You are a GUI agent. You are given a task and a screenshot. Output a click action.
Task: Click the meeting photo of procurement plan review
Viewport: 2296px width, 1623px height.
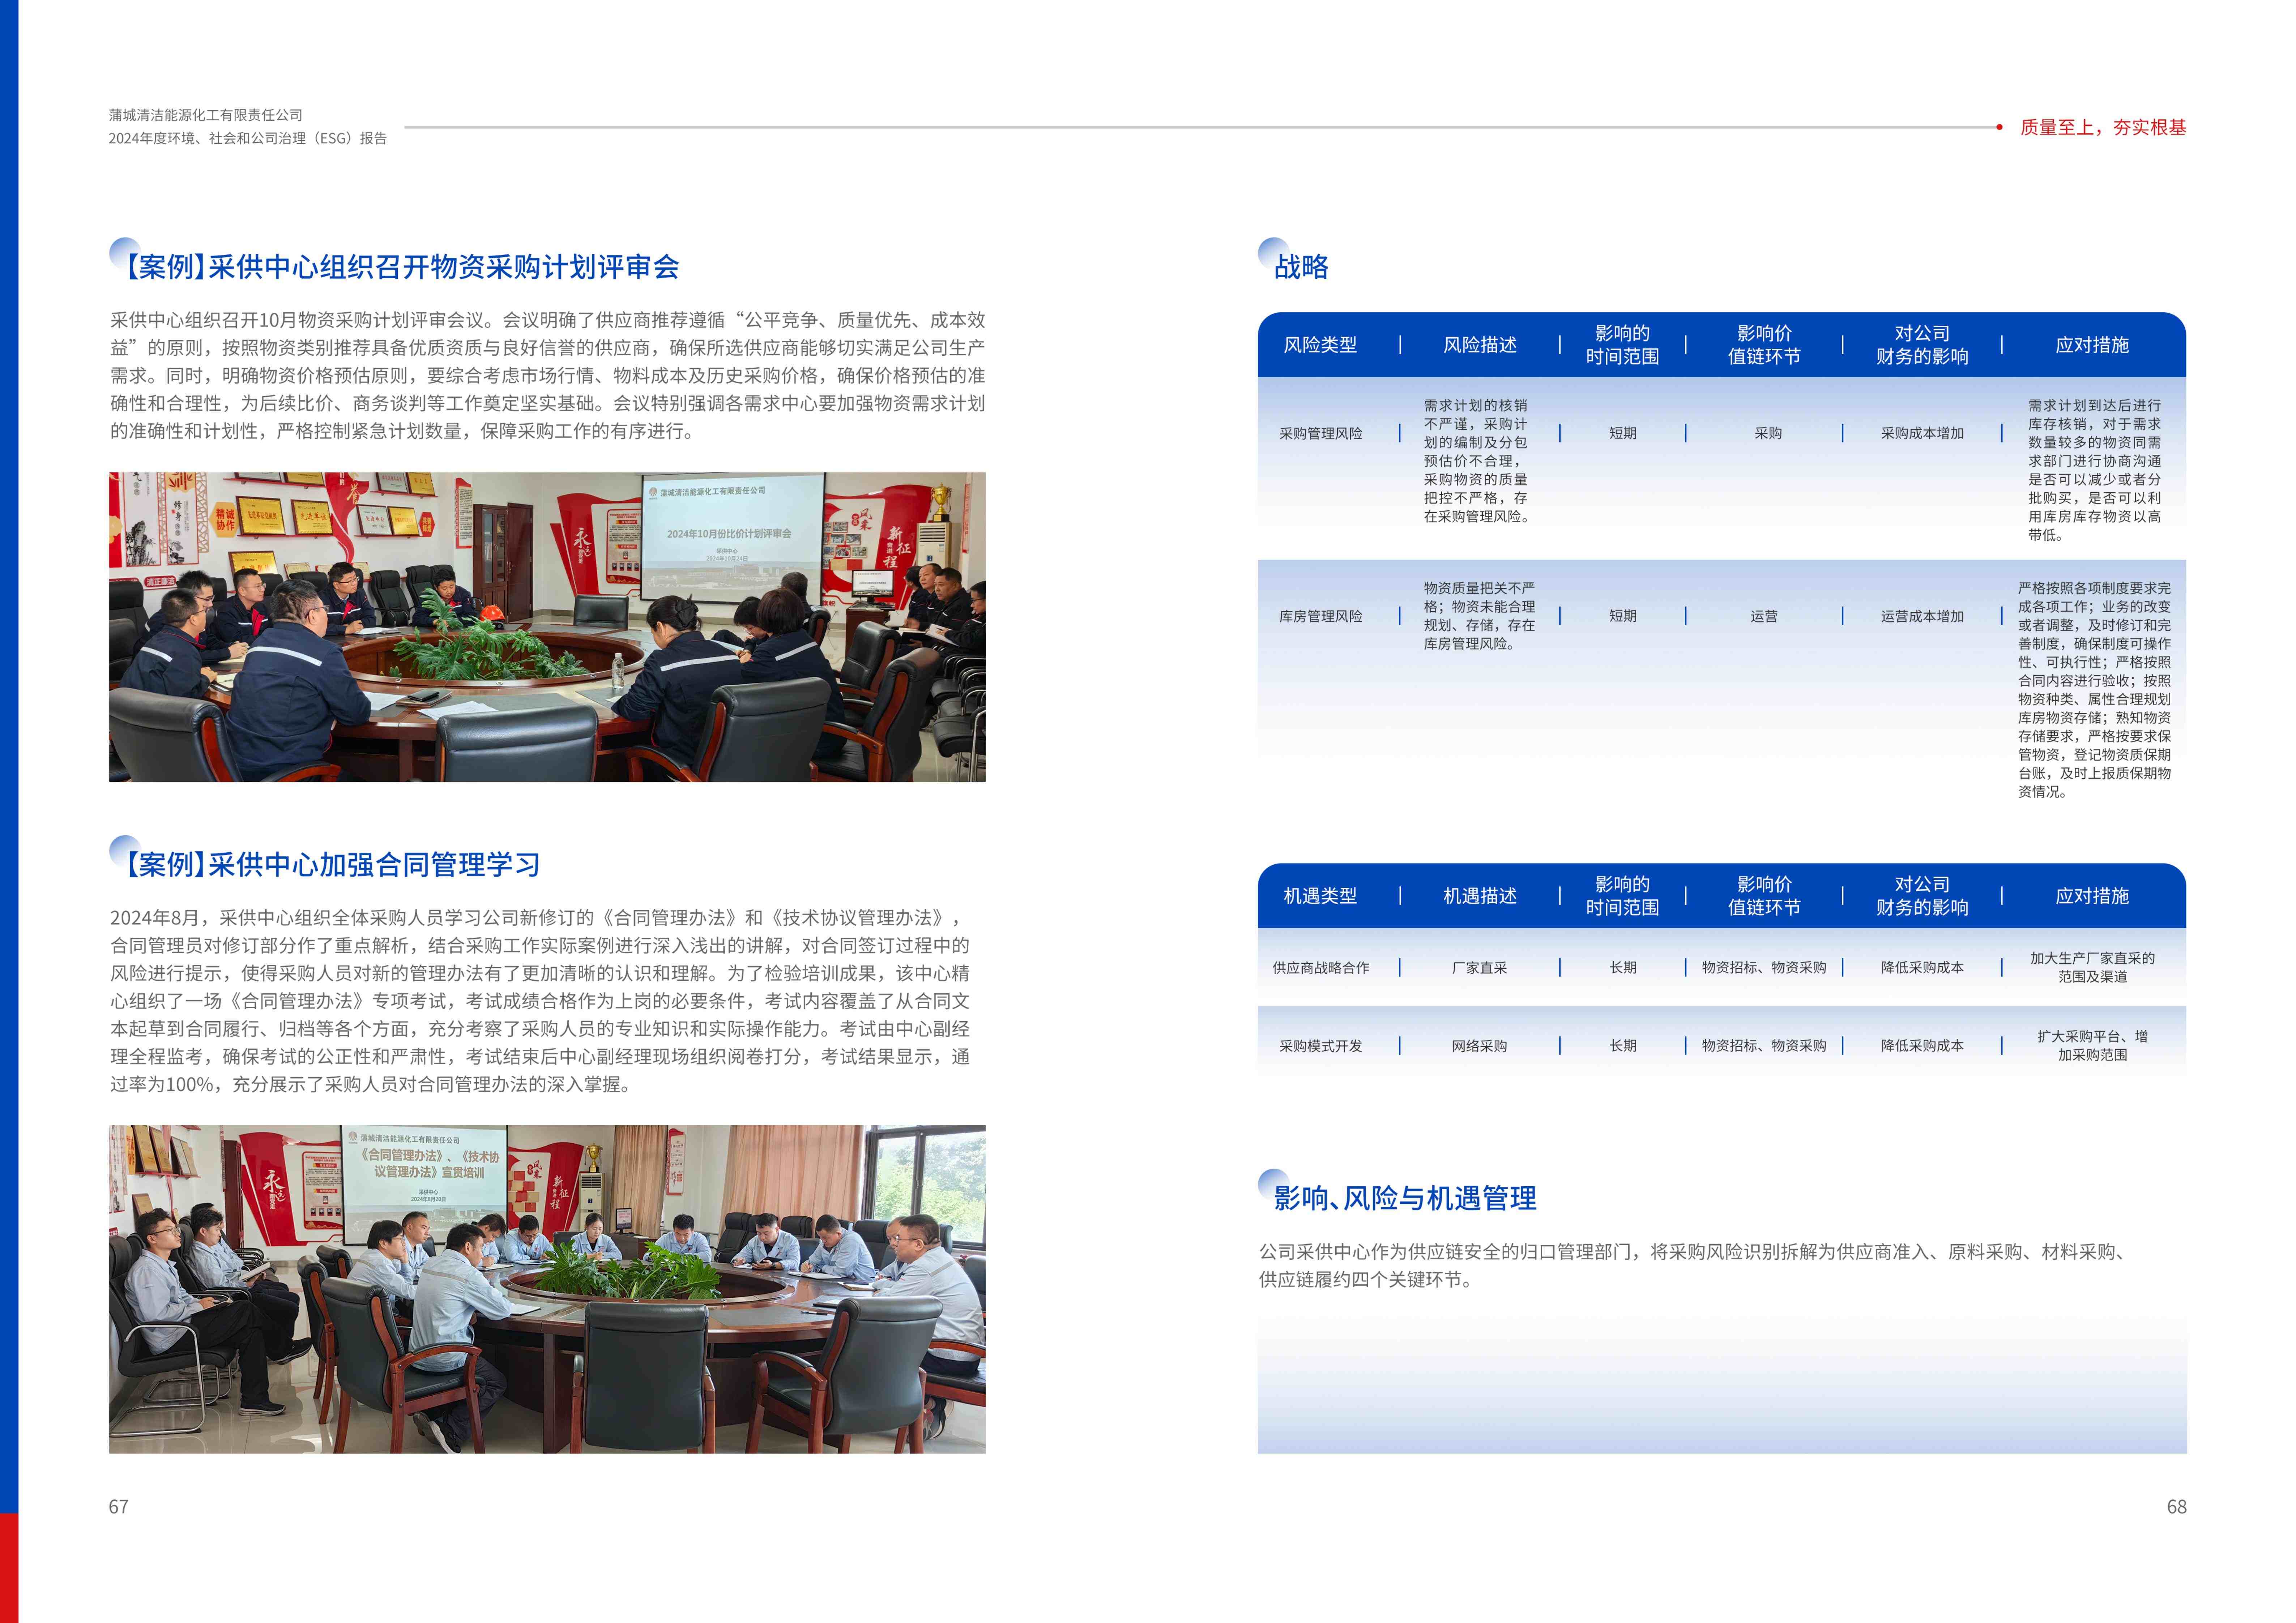[547, 627]
